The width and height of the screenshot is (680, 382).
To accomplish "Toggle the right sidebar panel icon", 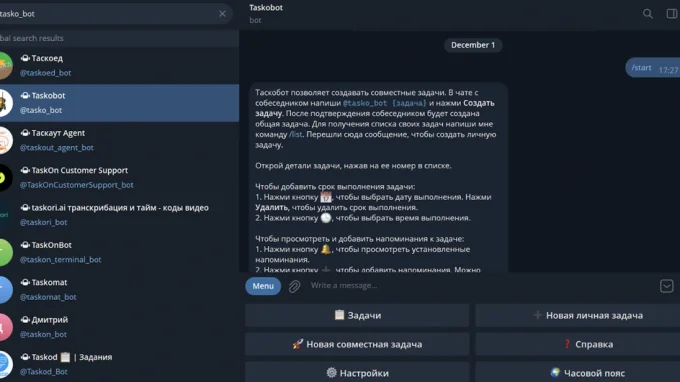I will click(x=672, y=14).
